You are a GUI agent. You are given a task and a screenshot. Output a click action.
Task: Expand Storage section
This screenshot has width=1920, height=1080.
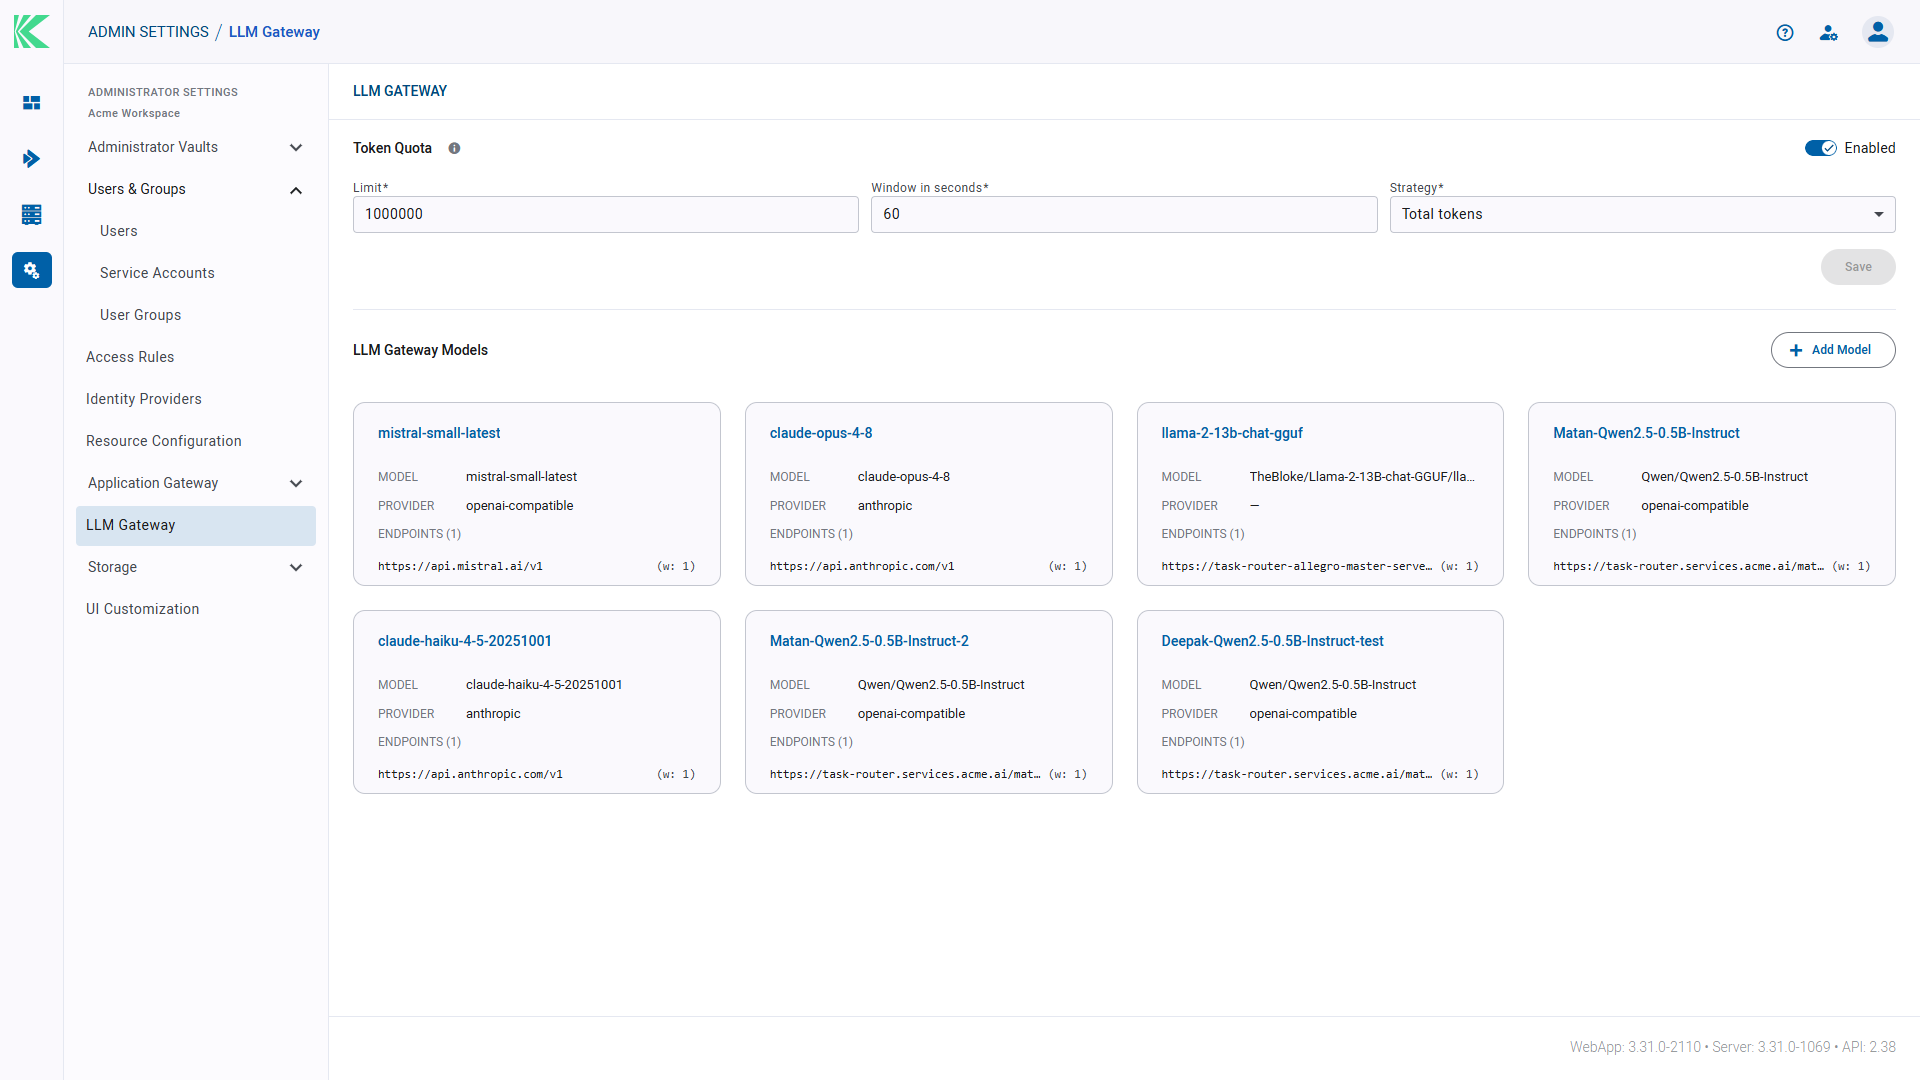196,567
